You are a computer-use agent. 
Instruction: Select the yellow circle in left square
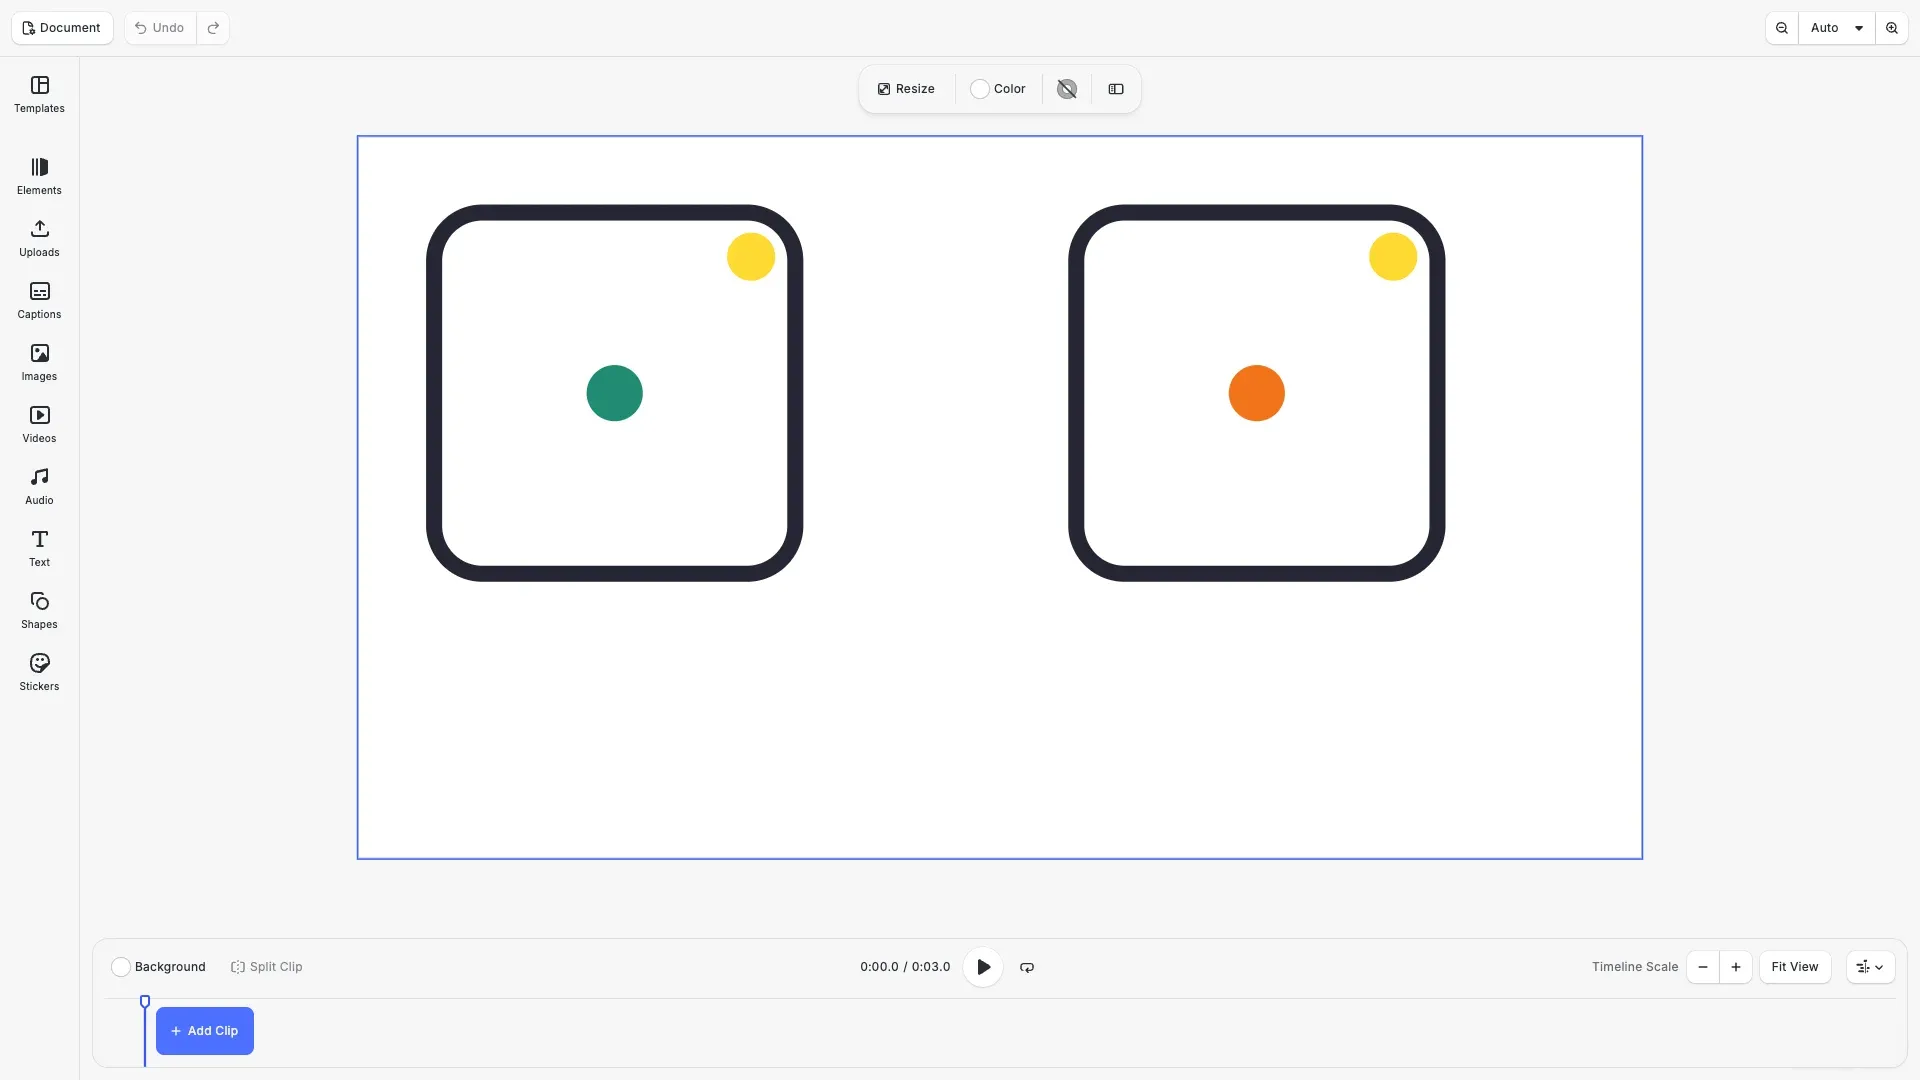(751, 257)
